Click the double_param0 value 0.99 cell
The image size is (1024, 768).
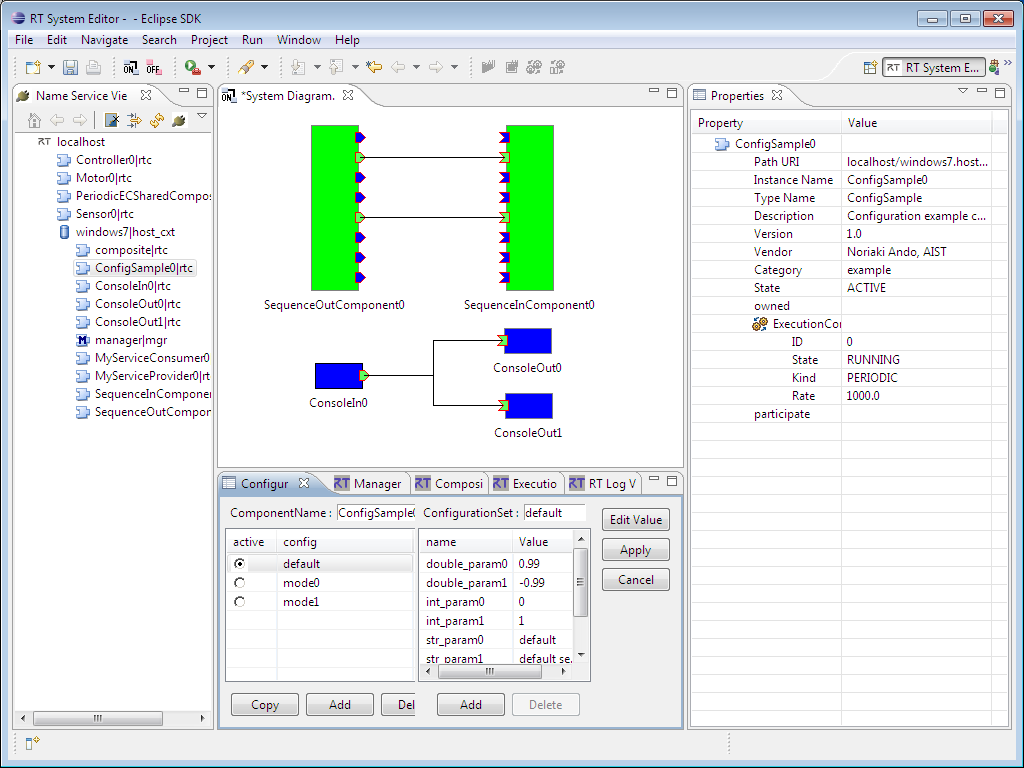click(542, 564)
